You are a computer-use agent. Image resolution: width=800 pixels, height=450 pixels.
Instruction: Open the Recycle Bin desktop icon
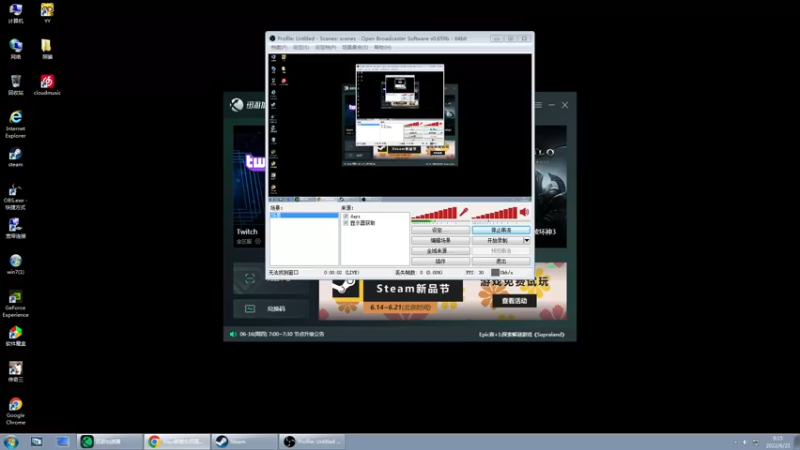15,85
